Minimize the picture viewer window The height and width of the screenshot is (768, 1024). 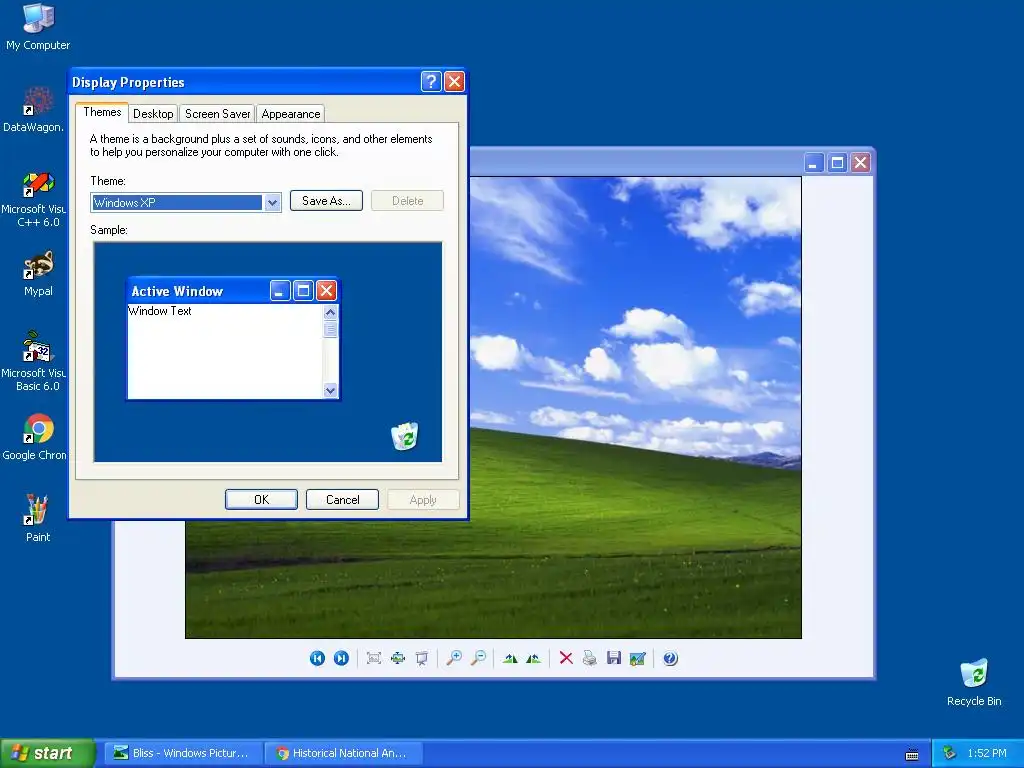coord(814,163)
